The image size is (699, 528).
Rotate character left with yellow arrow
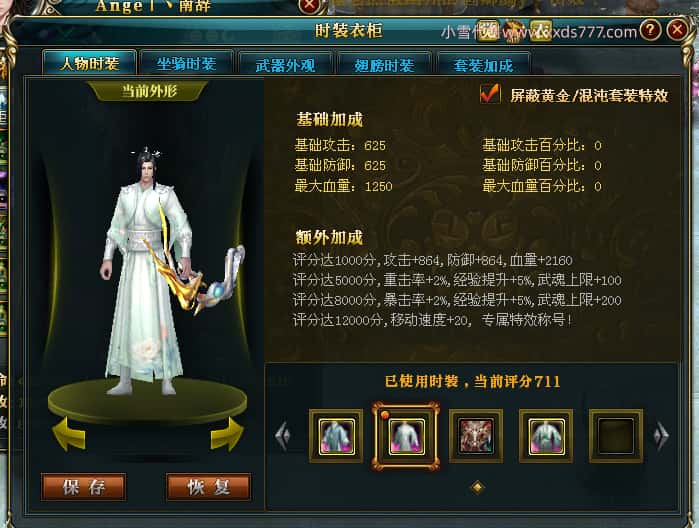coord(70,433)
